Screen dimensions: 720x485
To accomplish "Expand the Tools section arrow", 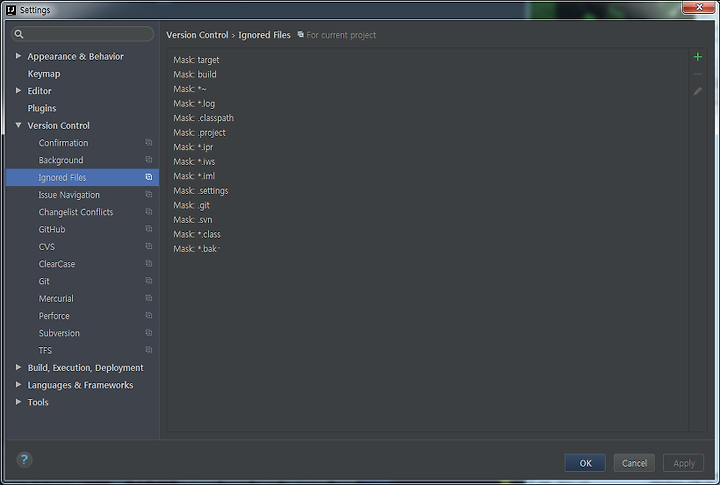I will coord(18,402).
